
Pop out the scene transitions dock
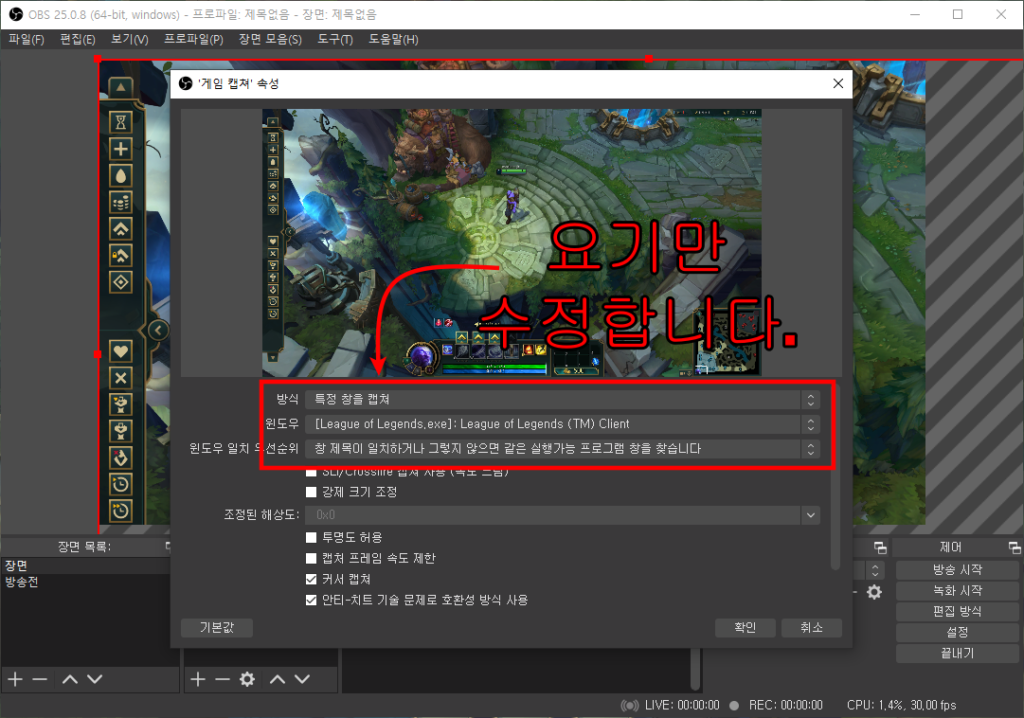880,547
